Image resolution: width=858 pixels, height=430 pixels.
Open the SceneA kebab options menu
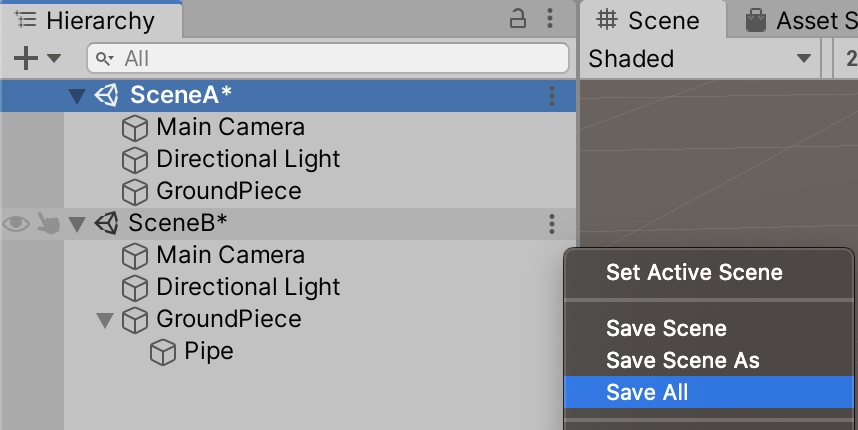pos(551,95)
